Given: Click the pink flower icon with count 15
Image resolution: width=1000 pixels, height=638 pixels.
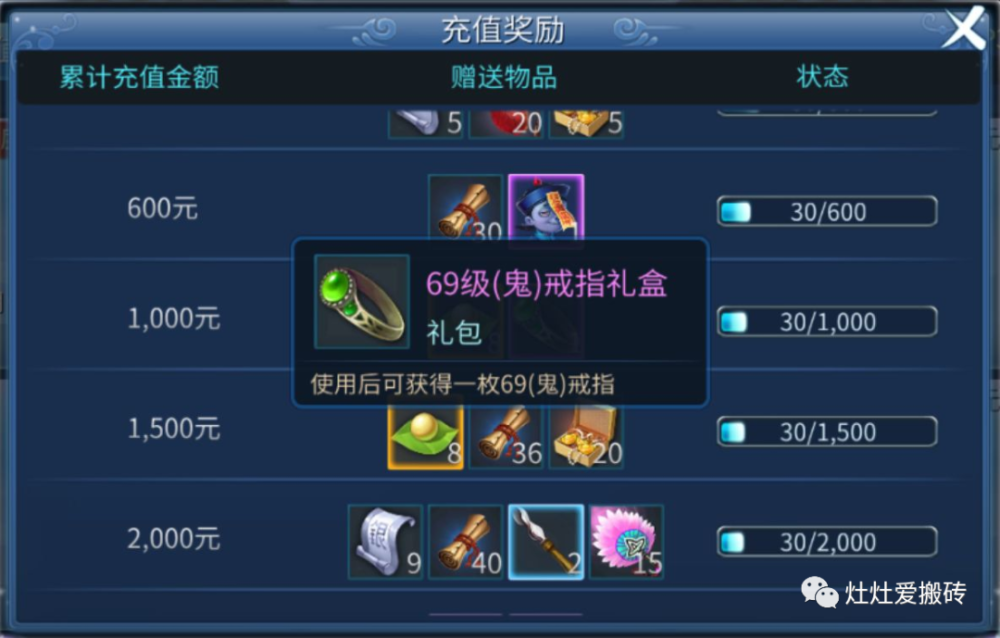Looking at the screenshot, I should pos(626,542).
